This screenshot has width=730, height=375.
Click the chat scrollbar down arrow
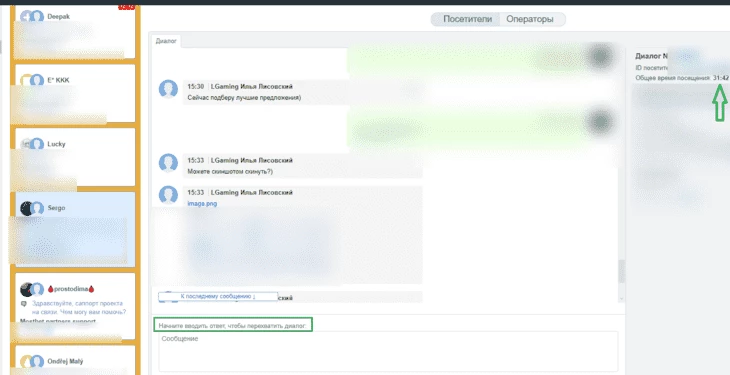click(x=621, y=298)
